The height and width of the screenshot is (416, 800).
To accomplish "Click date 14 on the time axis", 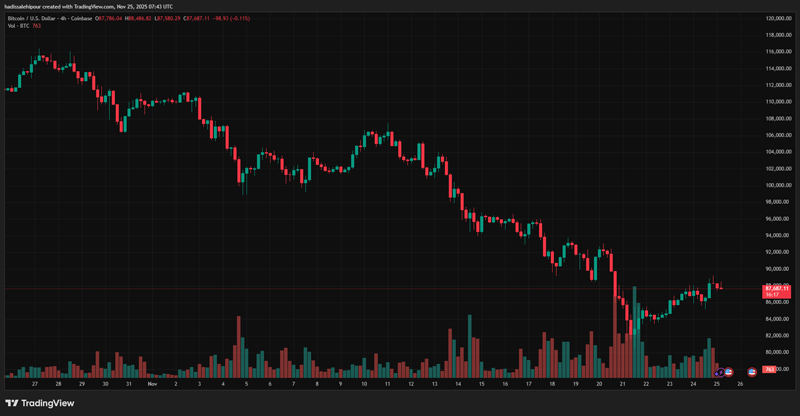I will [458, 383].
